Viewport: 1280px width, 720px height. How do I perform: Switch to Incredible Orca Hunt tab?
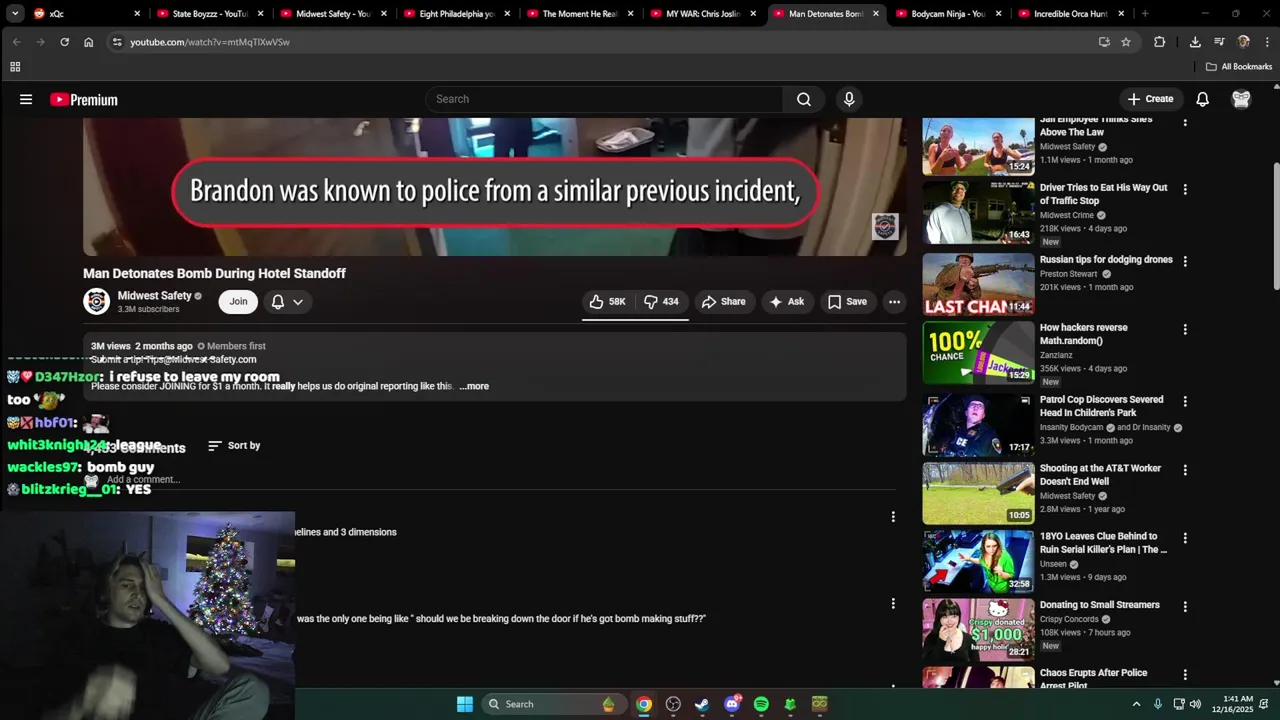(x=1072, y=14)
